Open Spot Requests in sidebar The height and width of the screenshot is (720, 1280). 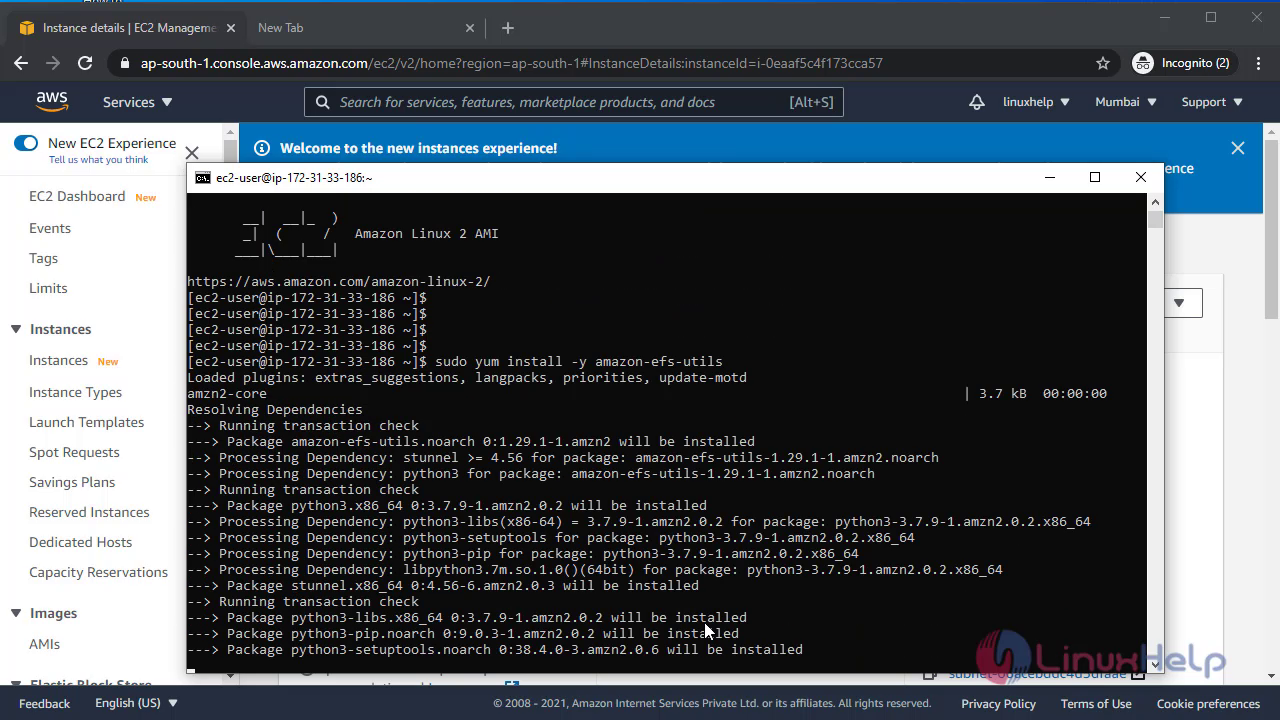74,452
